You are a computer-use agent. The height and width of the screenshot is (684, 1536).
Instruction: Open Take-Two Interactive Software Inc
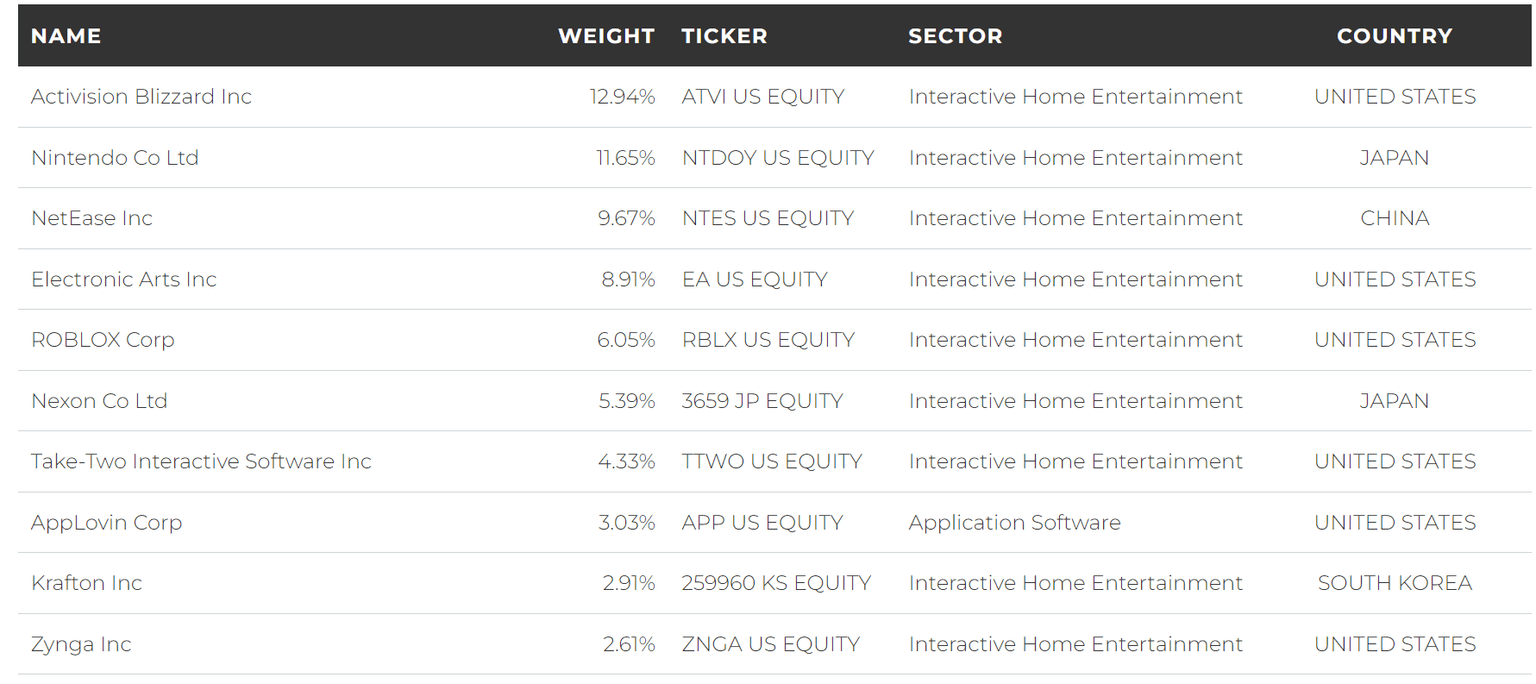[201, 462]
